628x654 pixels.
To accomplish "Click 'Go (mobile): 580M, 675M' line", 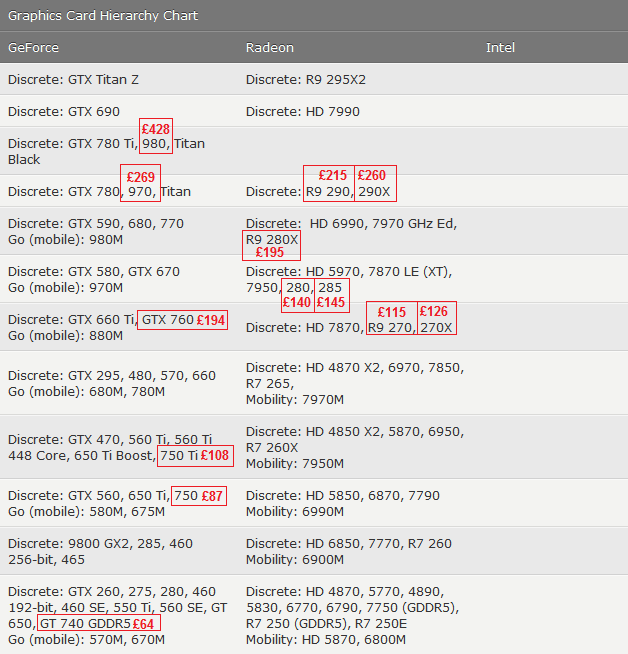I will click(x=86, y=511).
